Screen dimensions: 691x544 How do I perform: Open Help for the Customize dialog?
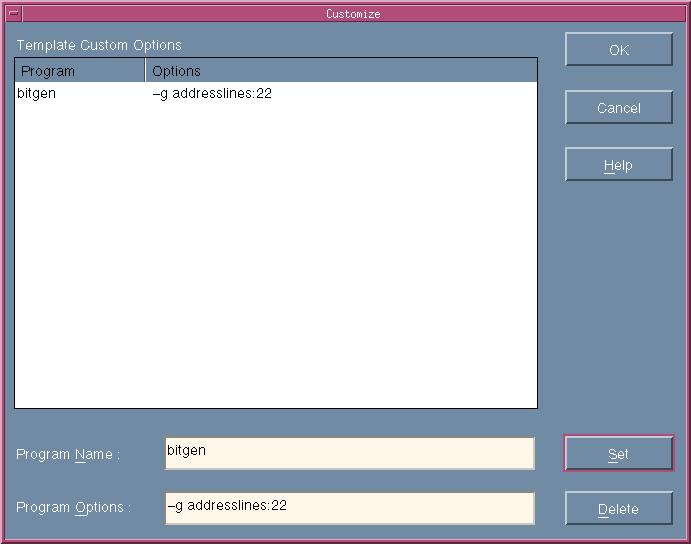(618, 165)
